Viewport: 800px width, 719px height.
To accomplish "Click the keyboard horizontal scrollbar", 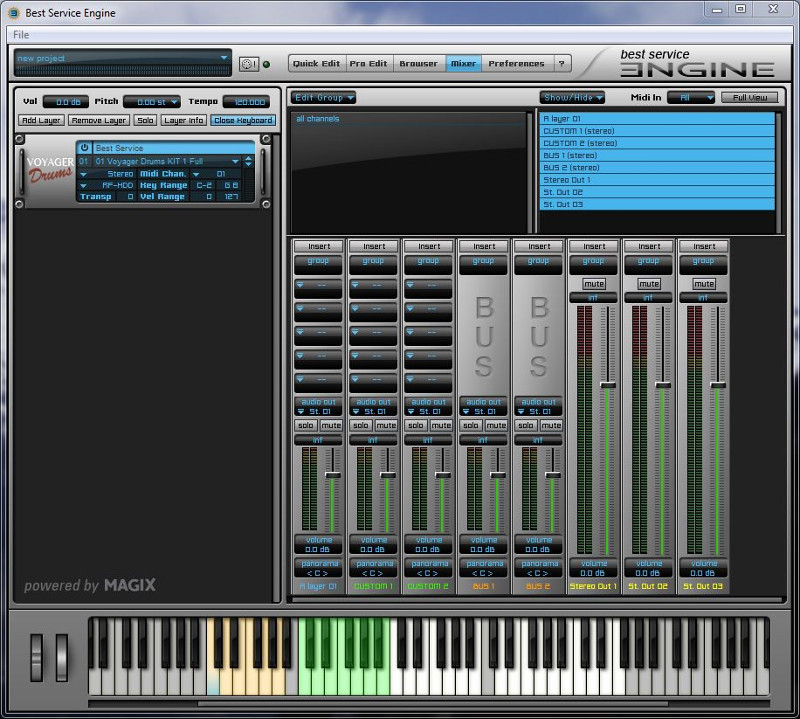I will click(x=433, y=704).
